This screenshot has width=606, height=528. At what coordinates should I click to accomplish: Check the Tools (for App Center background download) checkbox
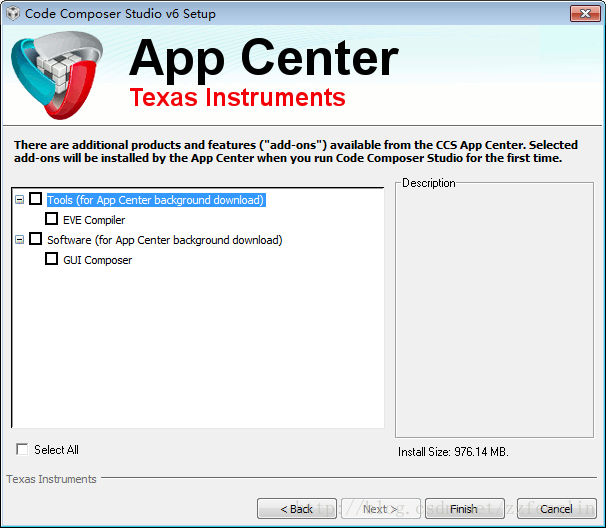pyautogui.click(x=36, y=199)
